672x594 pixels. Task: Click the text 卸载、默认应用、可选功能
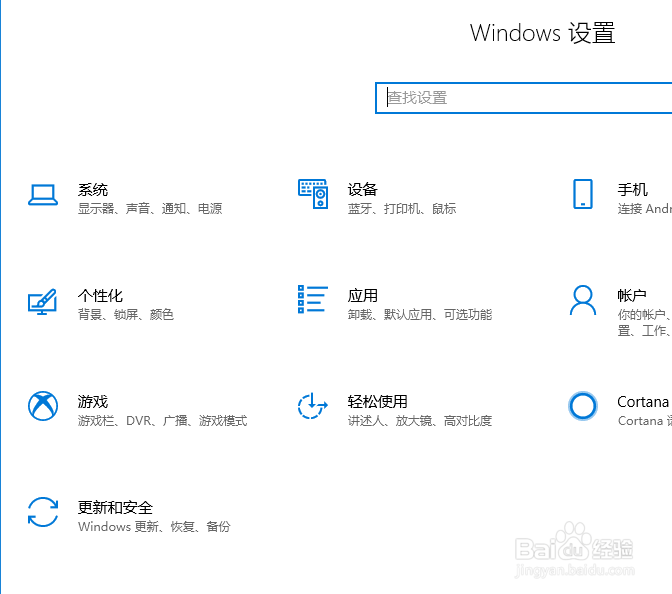tap(420, 315)
